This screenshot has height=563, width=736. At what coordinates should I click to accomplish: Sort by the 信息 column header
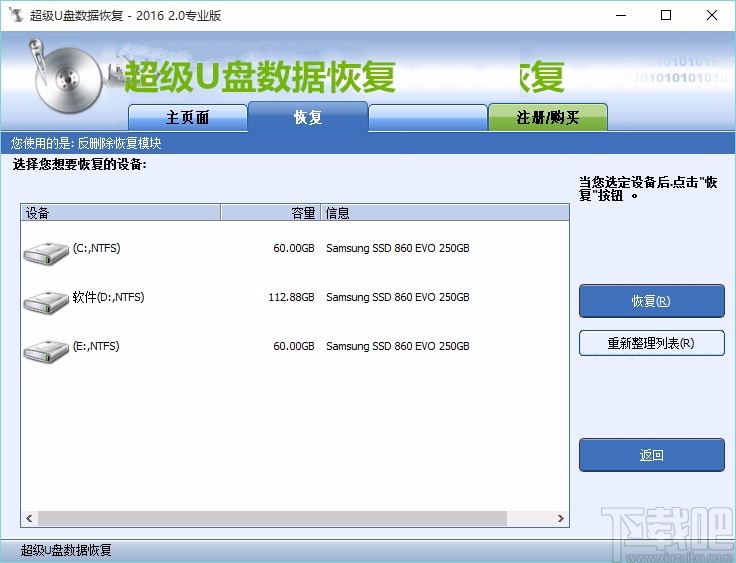pyautogui.click(x=445, y=213)
